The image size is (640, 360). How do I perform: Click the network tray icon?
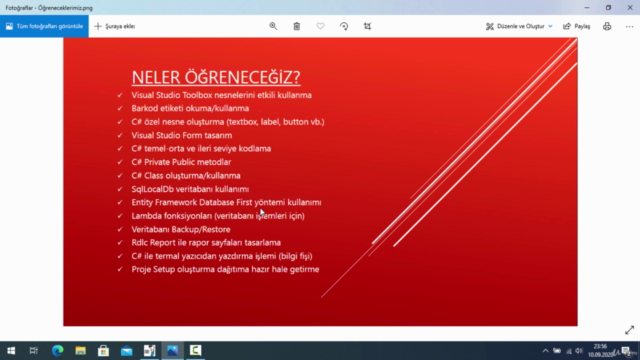point(568,351)
